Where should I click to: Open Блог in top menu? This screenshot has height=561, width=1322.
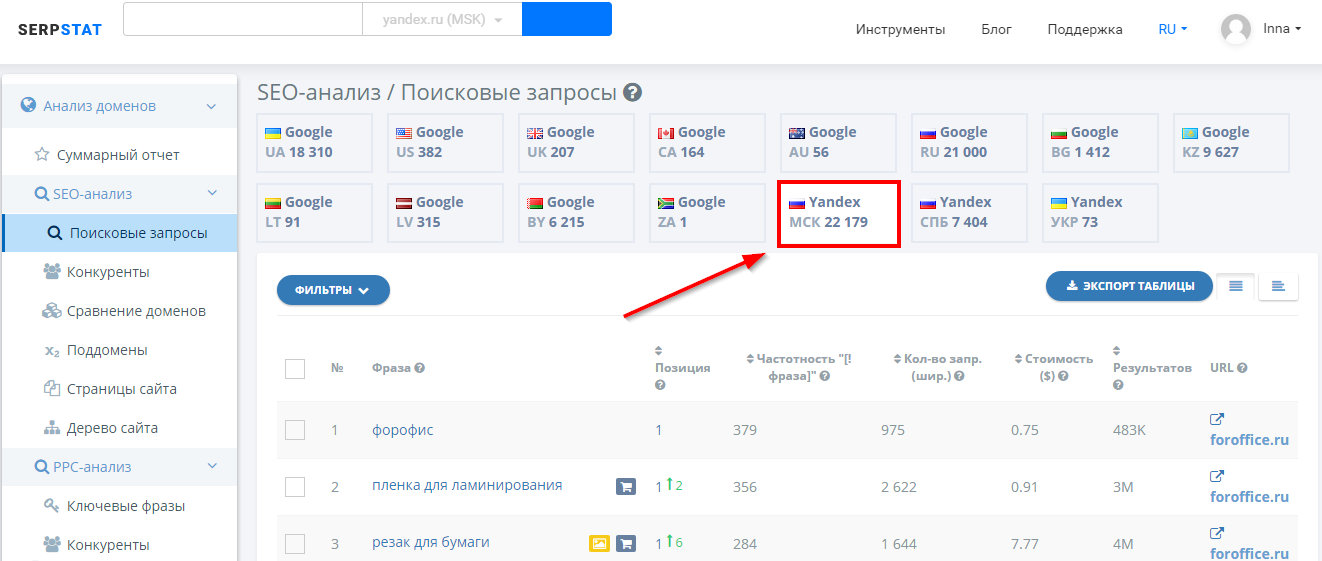pyautogui.click(x=997, y=29)
